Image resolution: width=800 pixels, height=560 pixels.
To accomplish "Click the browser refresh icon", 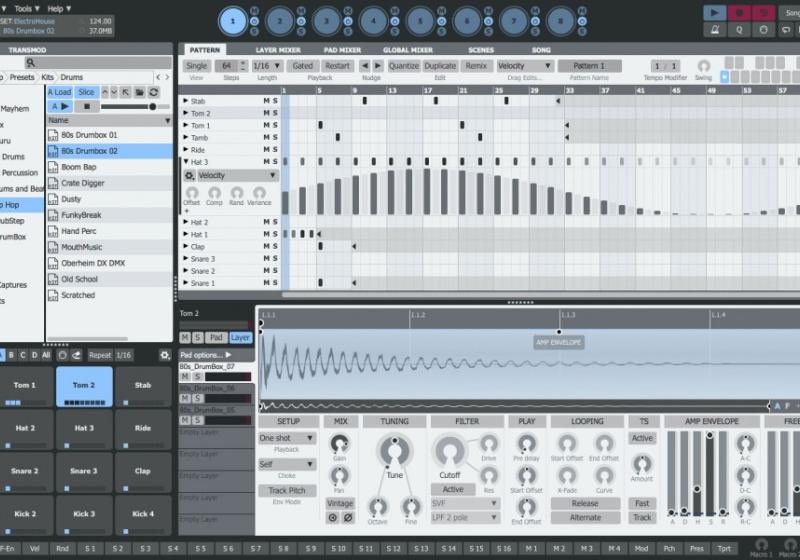I will coord(154,92).
